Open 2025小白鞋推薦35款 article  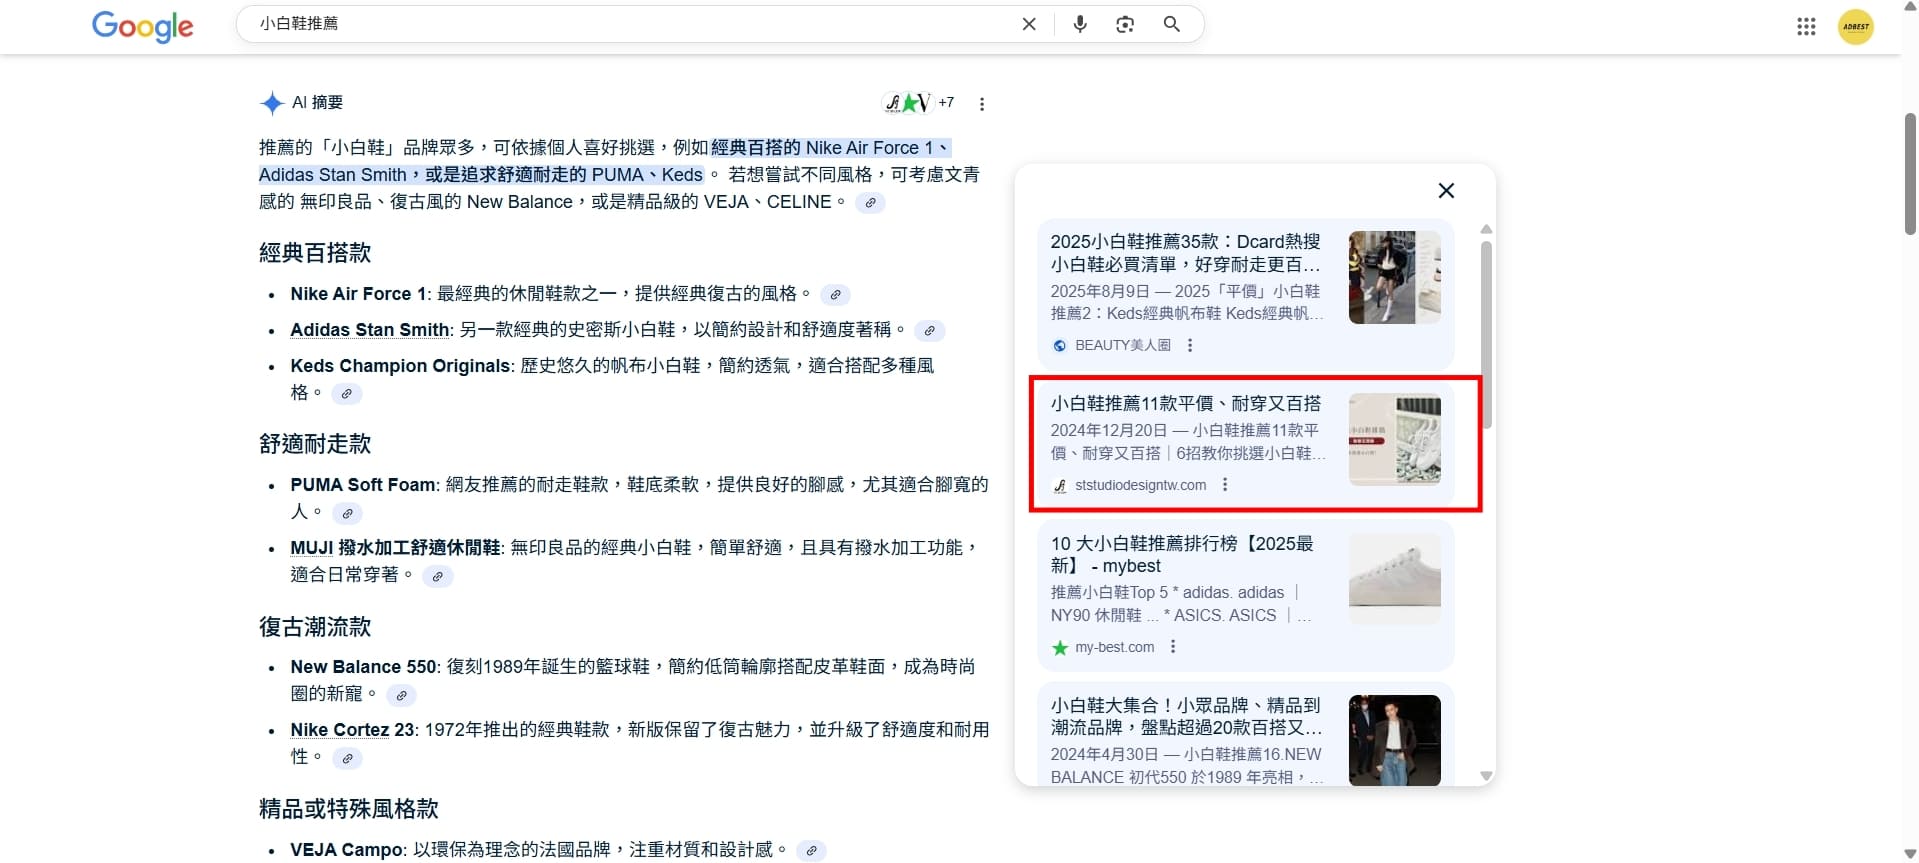(x=1184, y=253)
